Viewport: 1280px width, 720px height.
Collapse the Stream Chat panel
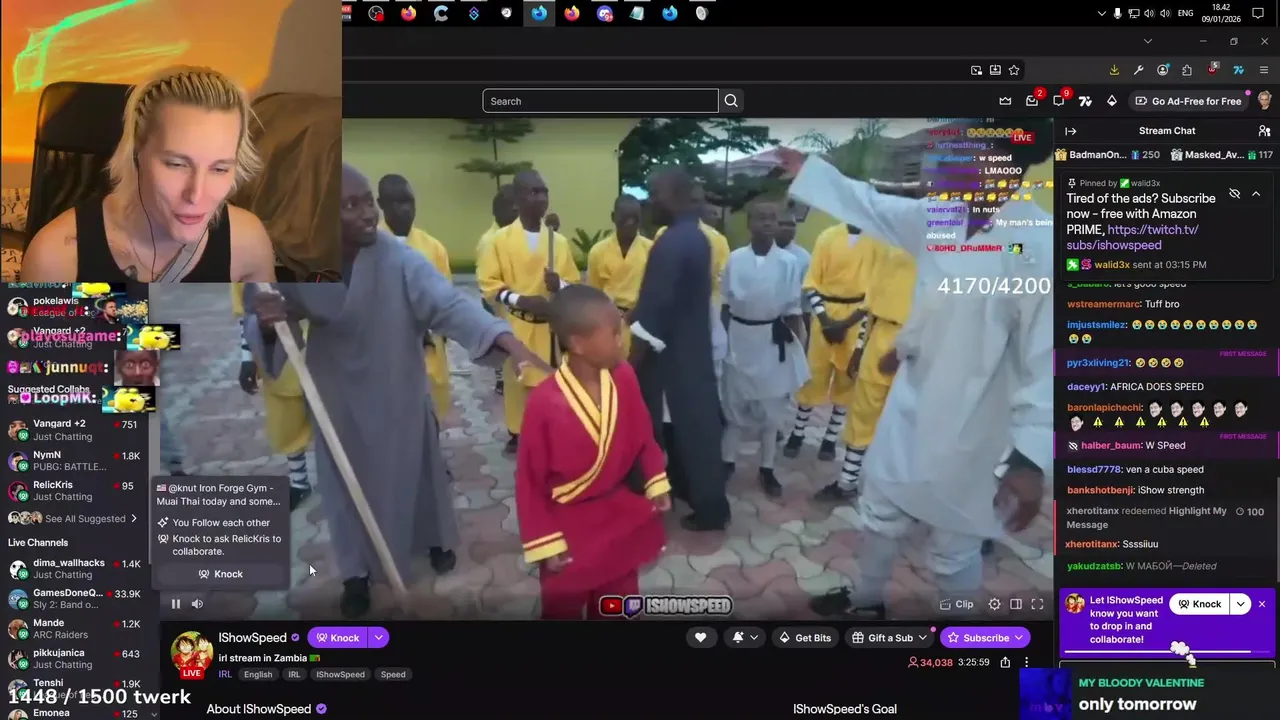tap(1071, 131)
